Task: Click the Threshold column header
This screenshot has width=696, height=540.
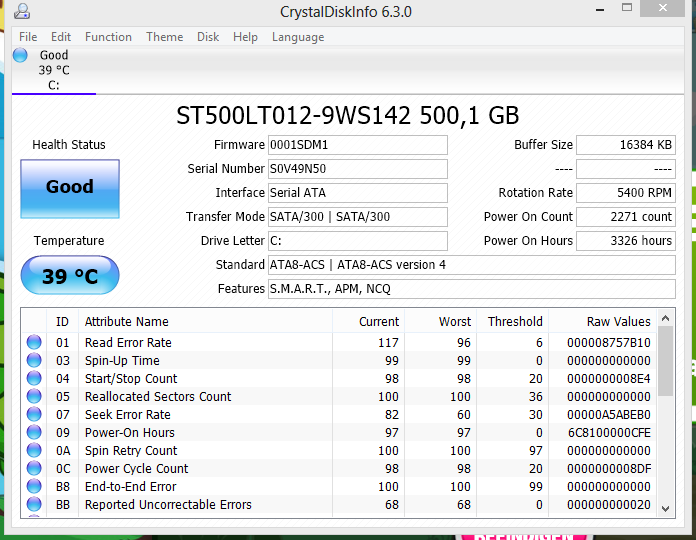Action: 513,322
